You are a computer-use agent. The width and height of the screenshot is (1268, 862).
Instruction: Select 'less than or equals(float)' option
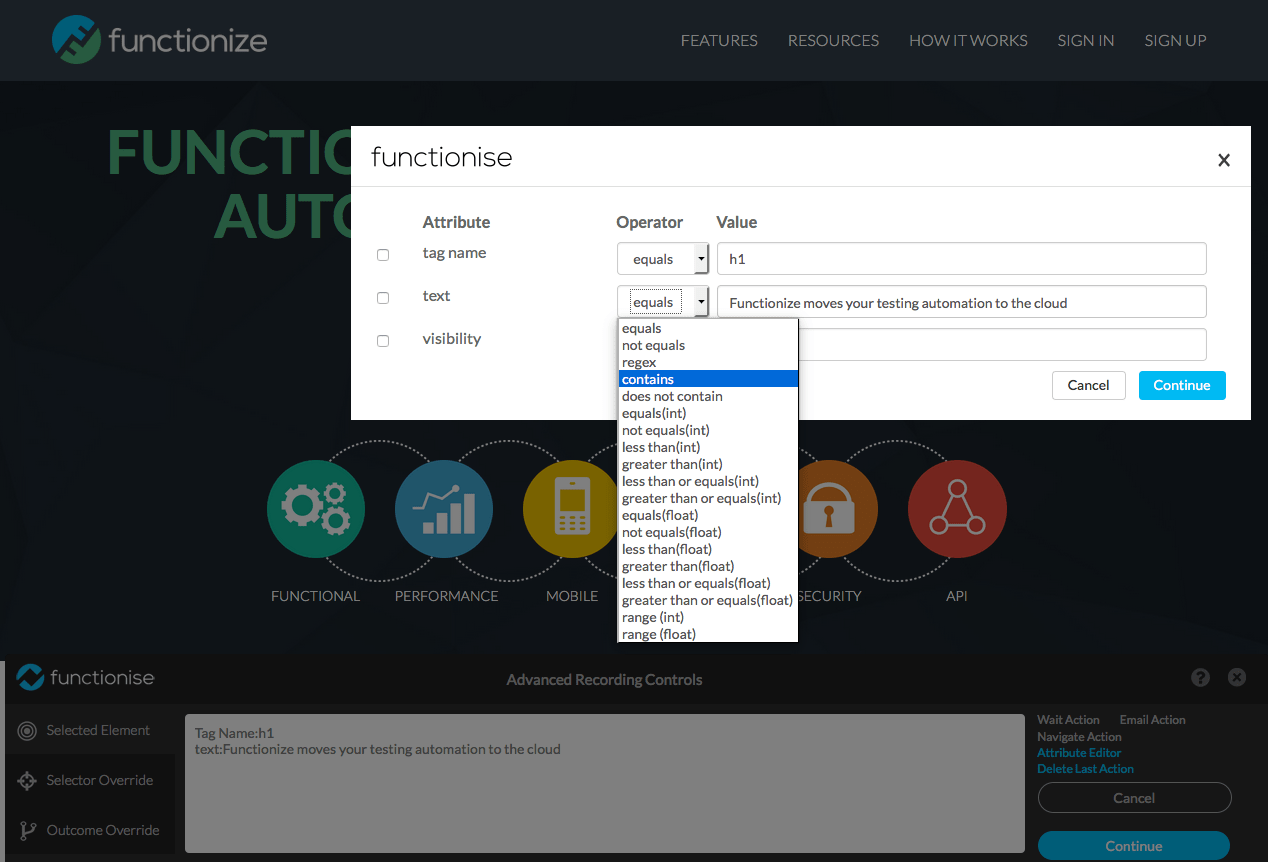tap(708, 583)
